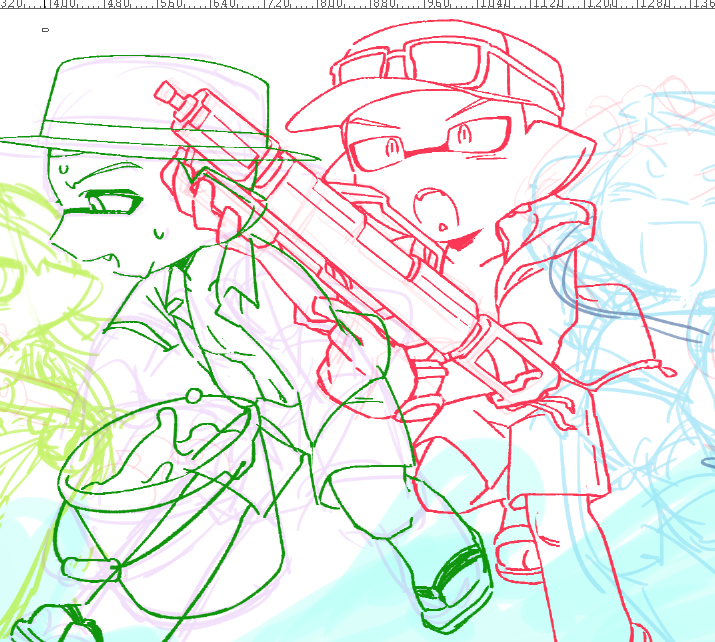Click the 800 mark on the horizontal ruler

tap(332, 4)
